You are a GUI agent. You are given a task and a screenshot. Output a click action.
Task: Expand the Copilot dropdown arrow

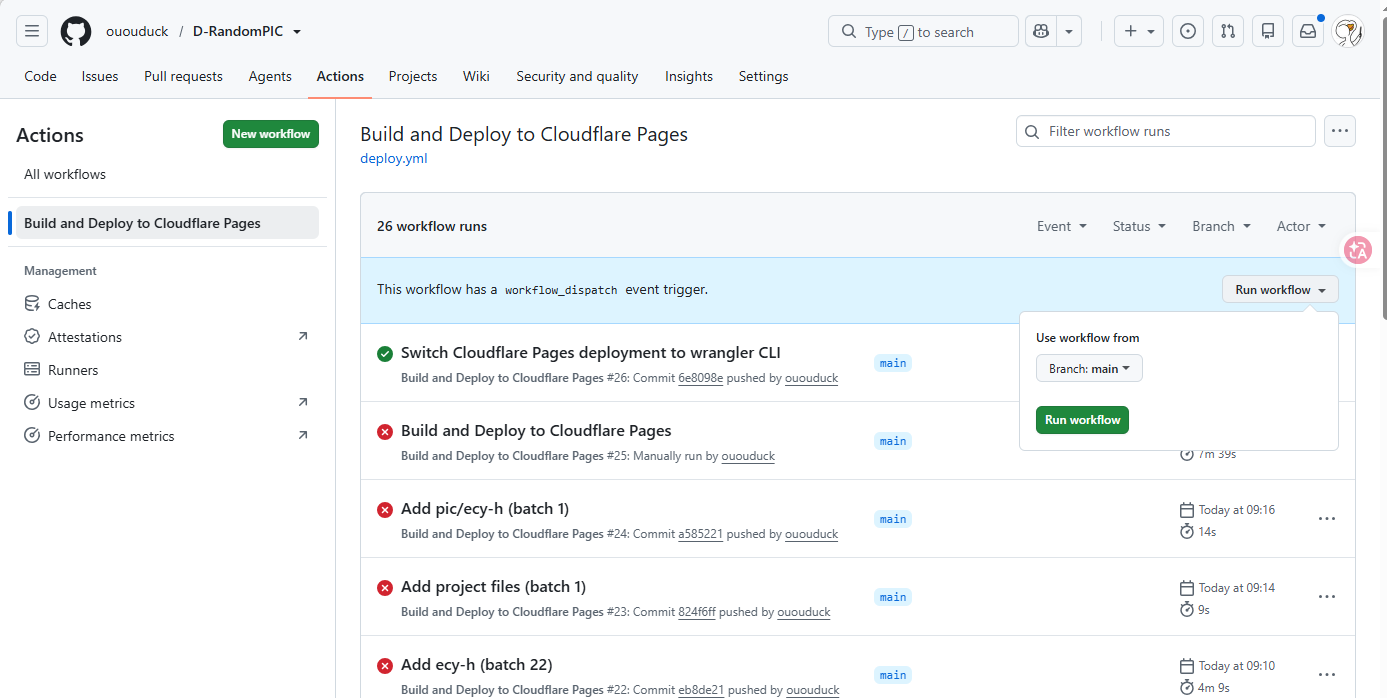click(x=1069, y=31)
